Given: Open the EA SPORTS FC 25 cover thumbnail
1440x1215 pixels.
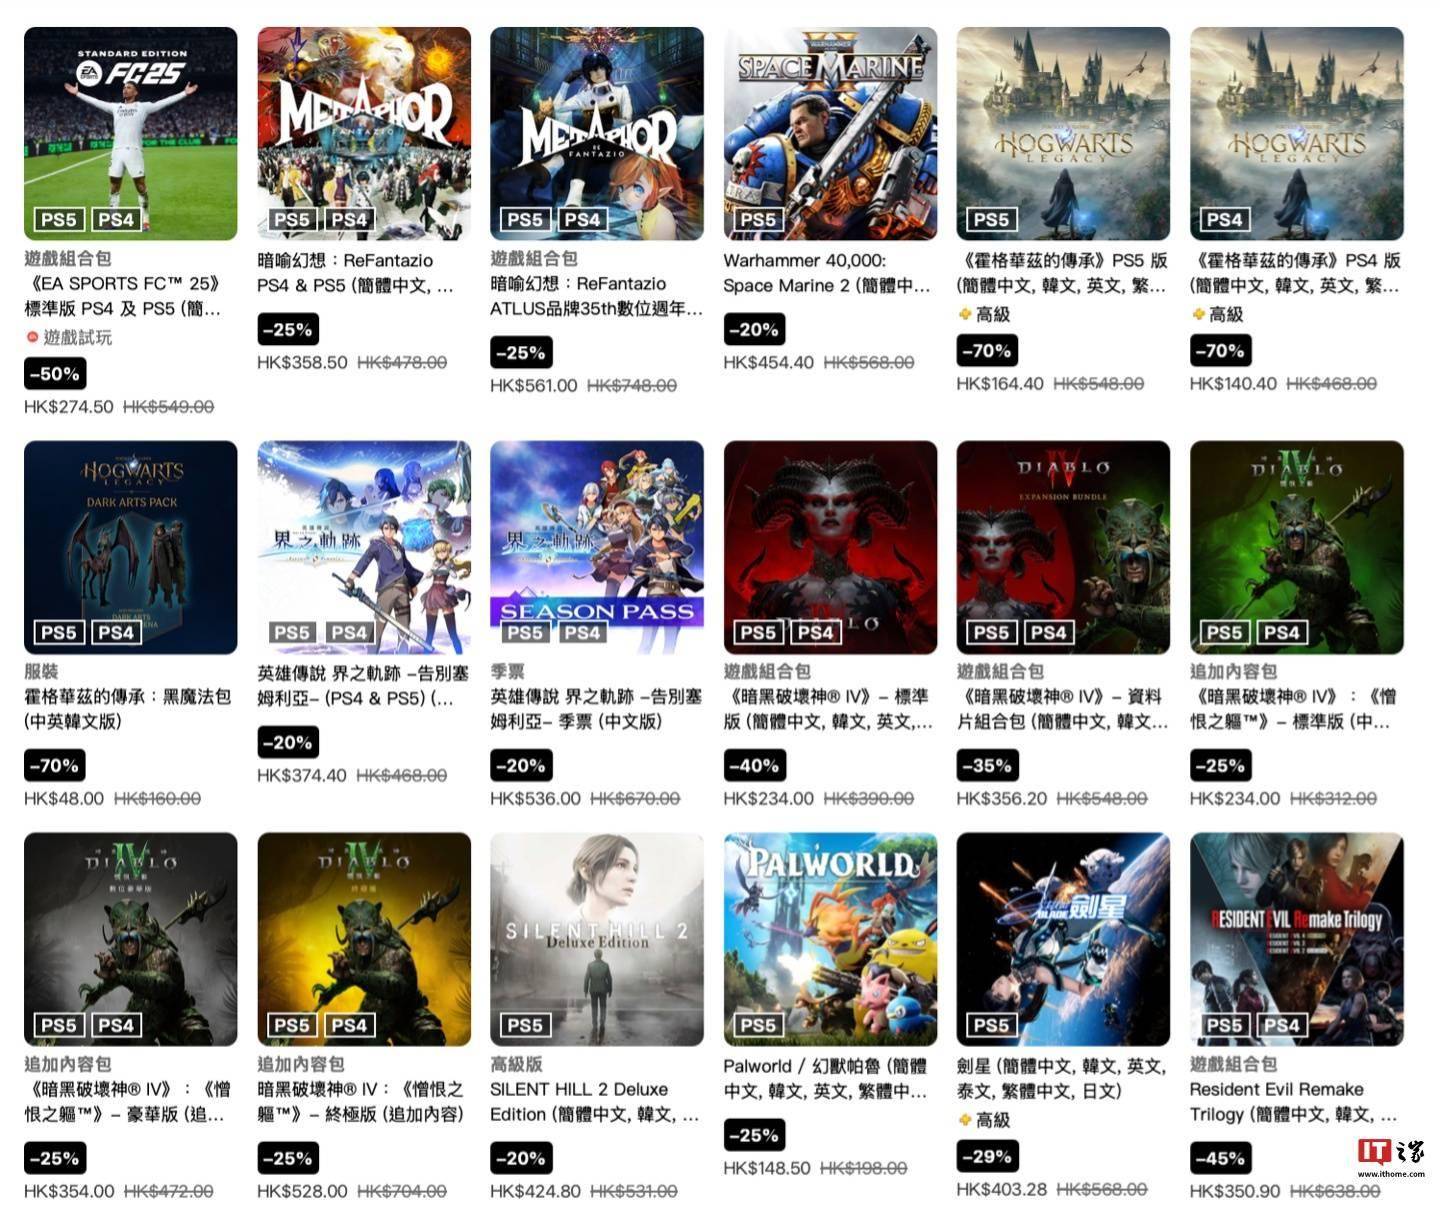Looking at the screenshot, I should (x=131, y=133).
